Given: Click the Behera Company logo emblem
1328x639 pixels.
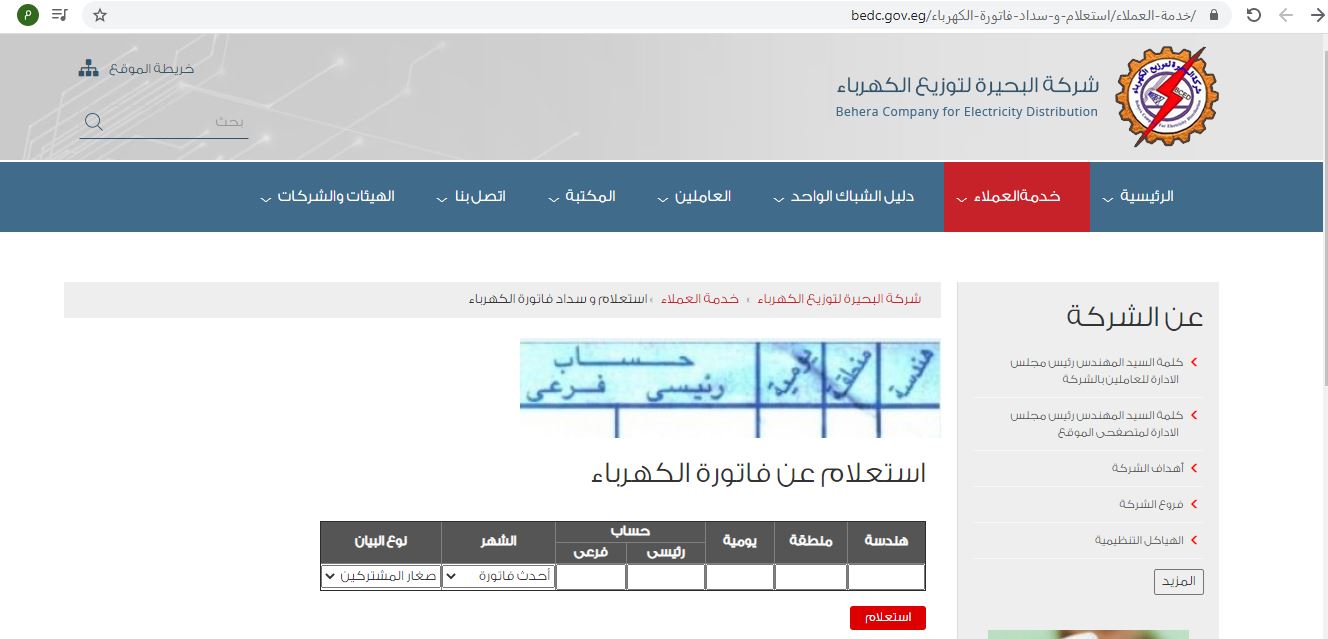Looking at the screenshot, I should coord(1160,97).
